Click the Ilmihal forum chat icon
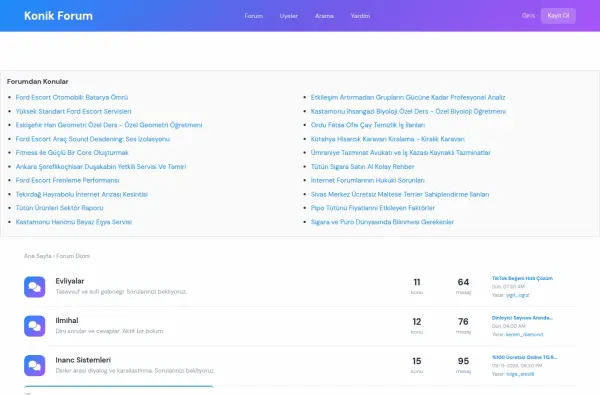This screenshot has height=395, width=600. coord(34,326)
